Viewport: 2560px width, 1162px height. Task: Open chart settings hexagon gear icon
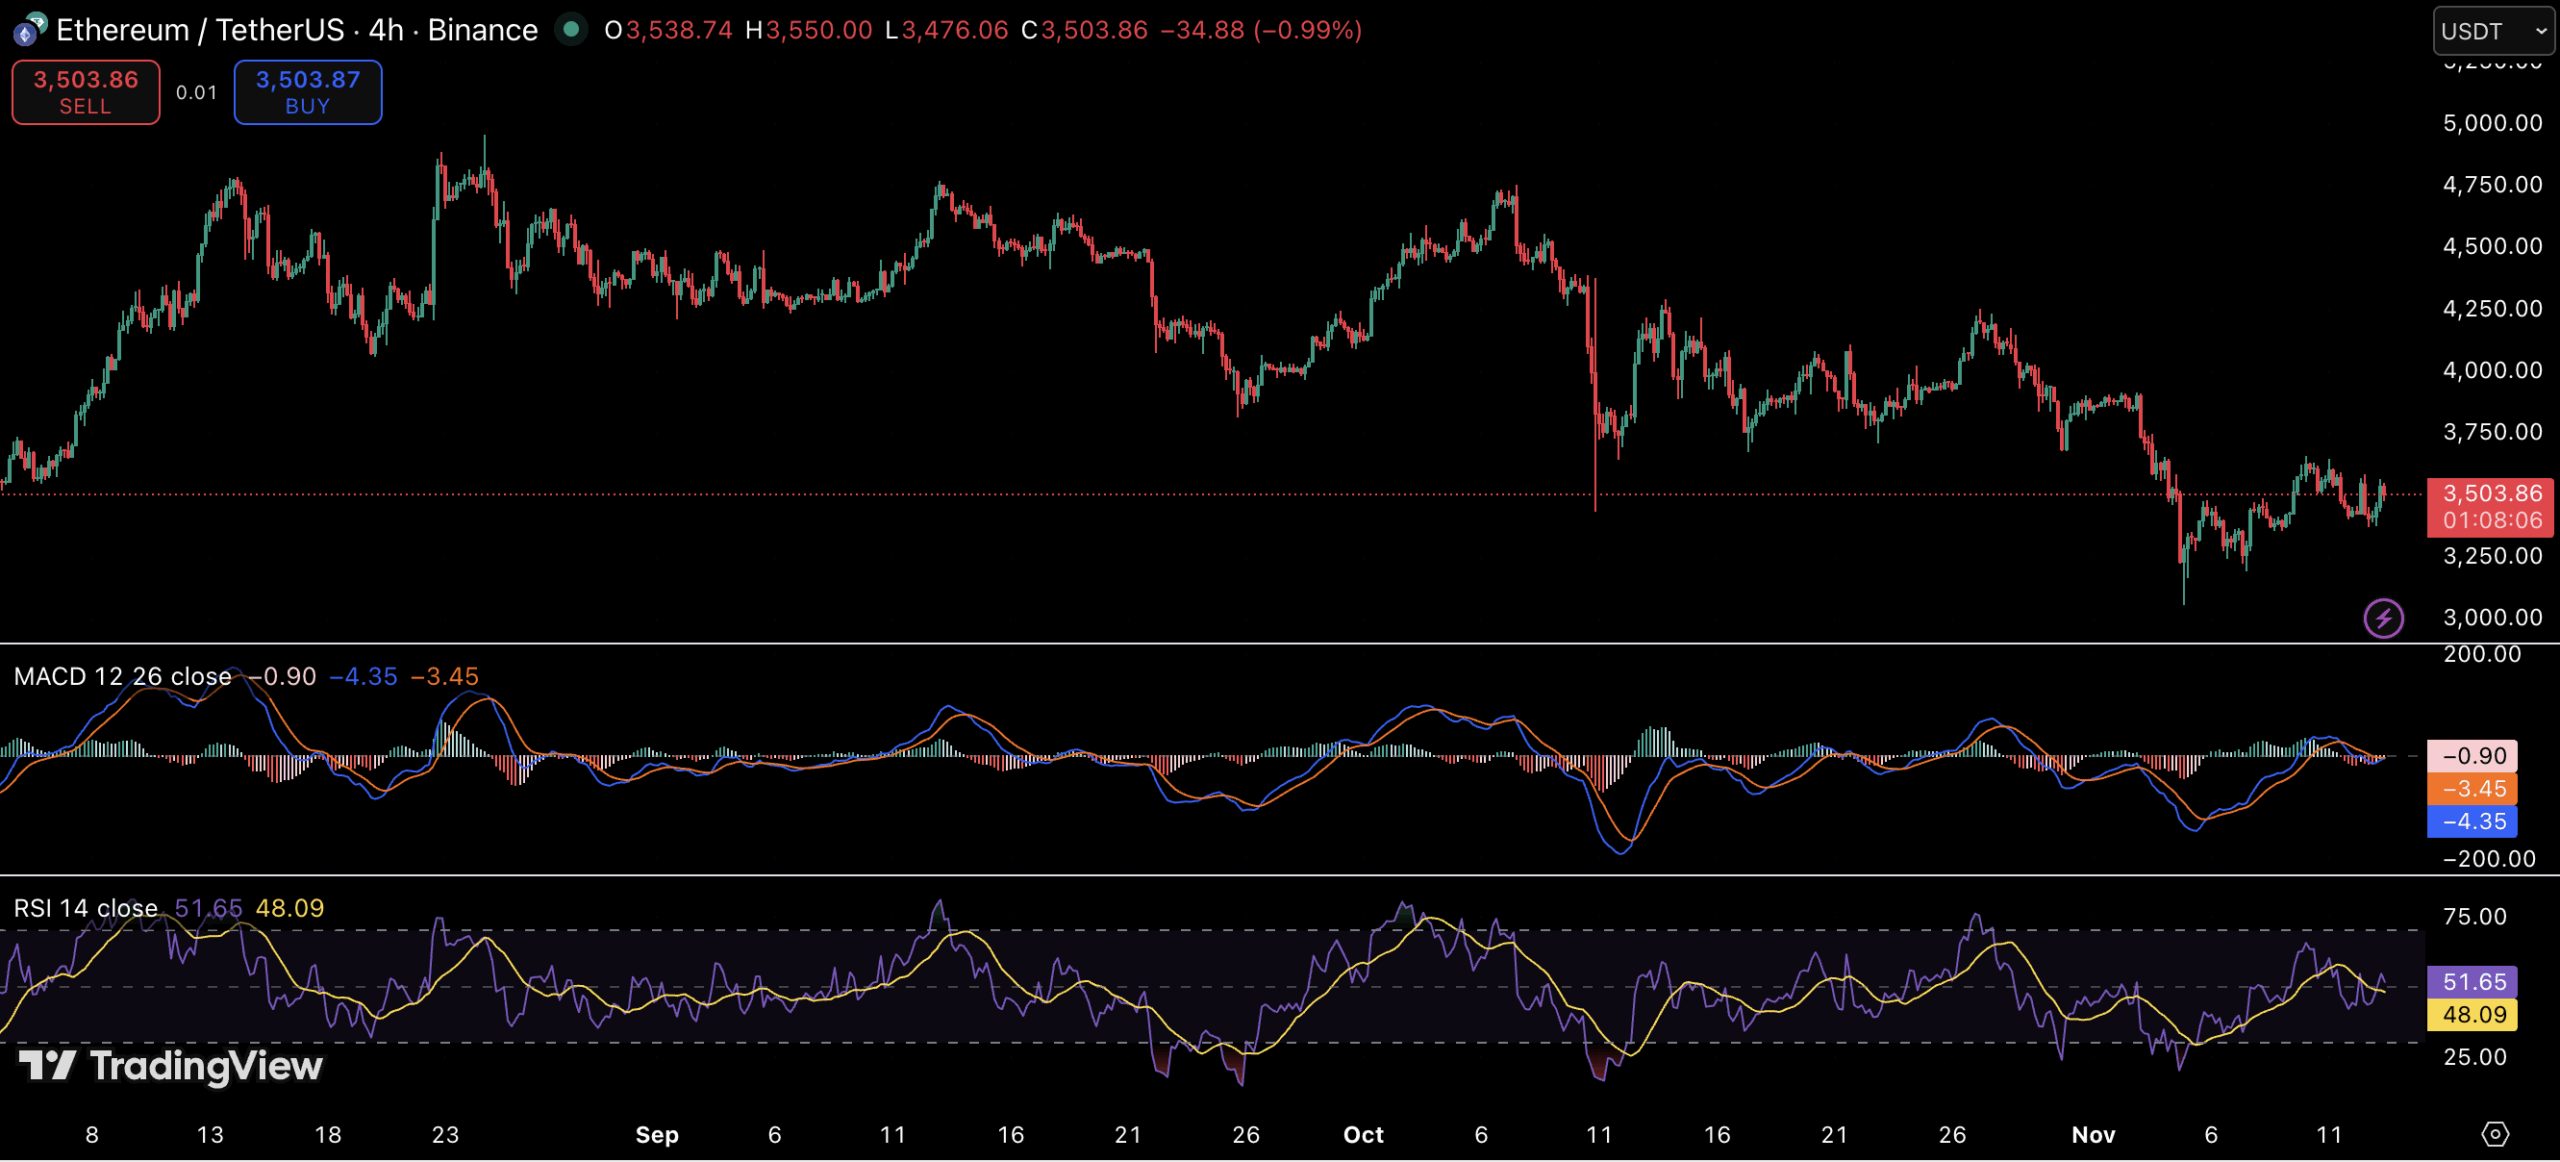tap(2495, 1133)
